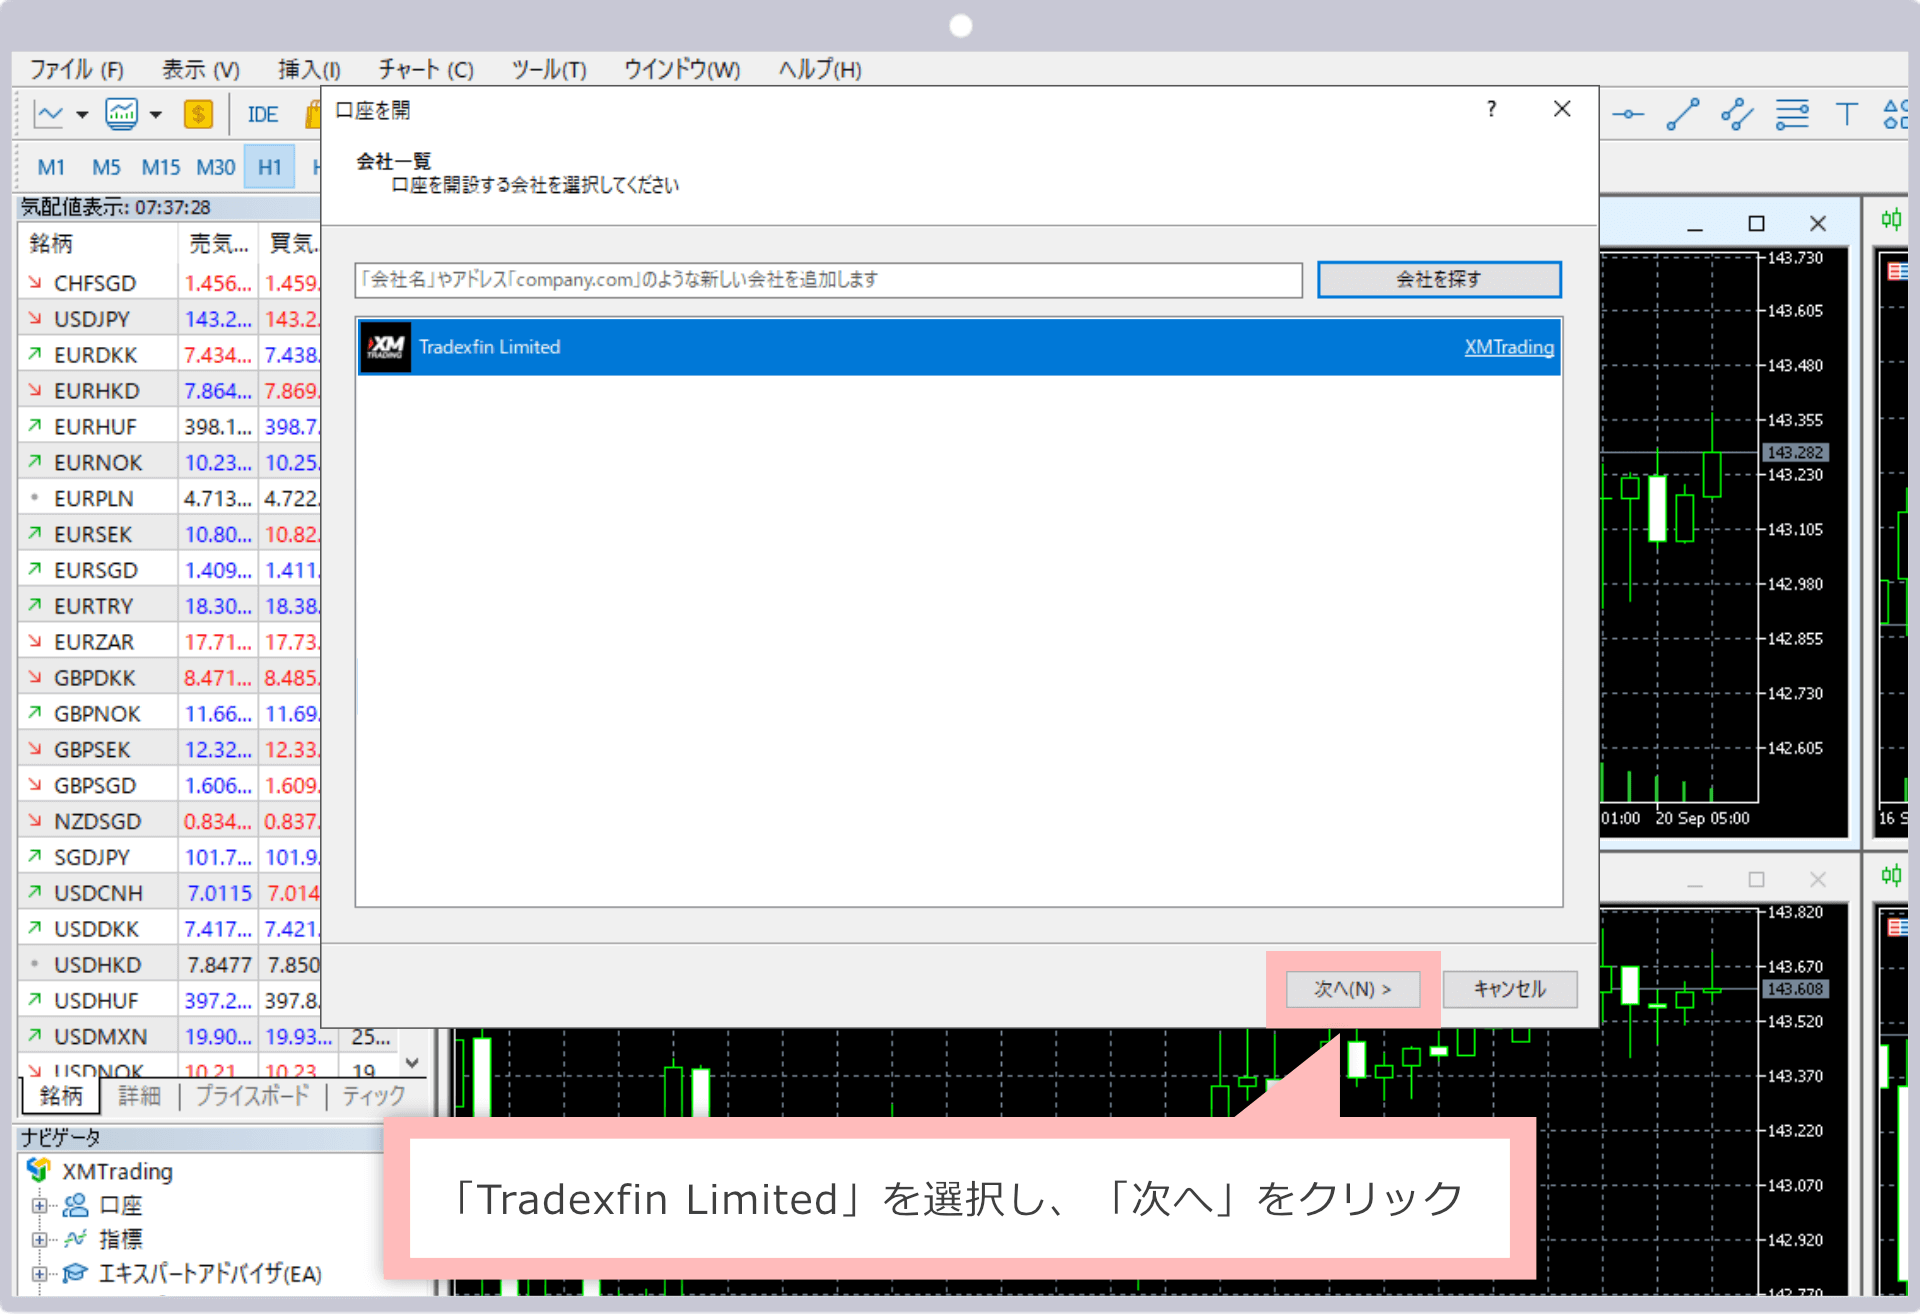Click the red down arrow beside CHFSGD
The image size is (1920, 1314).
35,283
